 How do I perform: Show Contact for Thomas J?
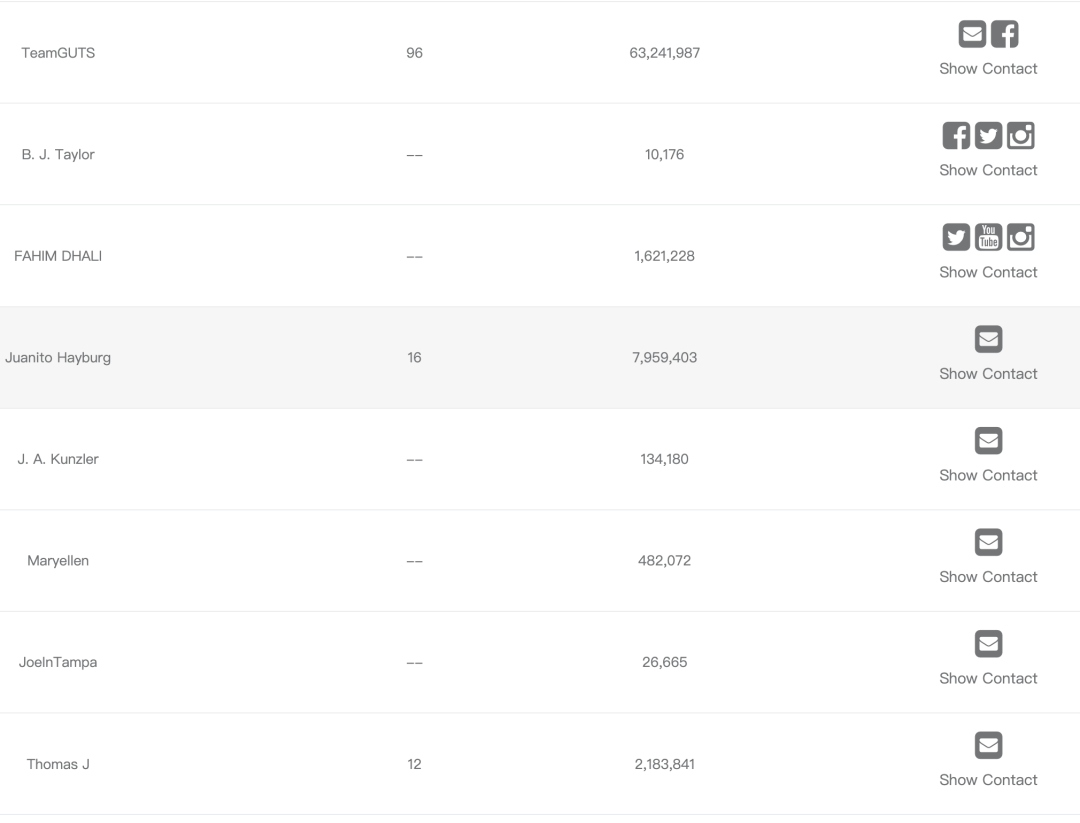pos(988,780)
